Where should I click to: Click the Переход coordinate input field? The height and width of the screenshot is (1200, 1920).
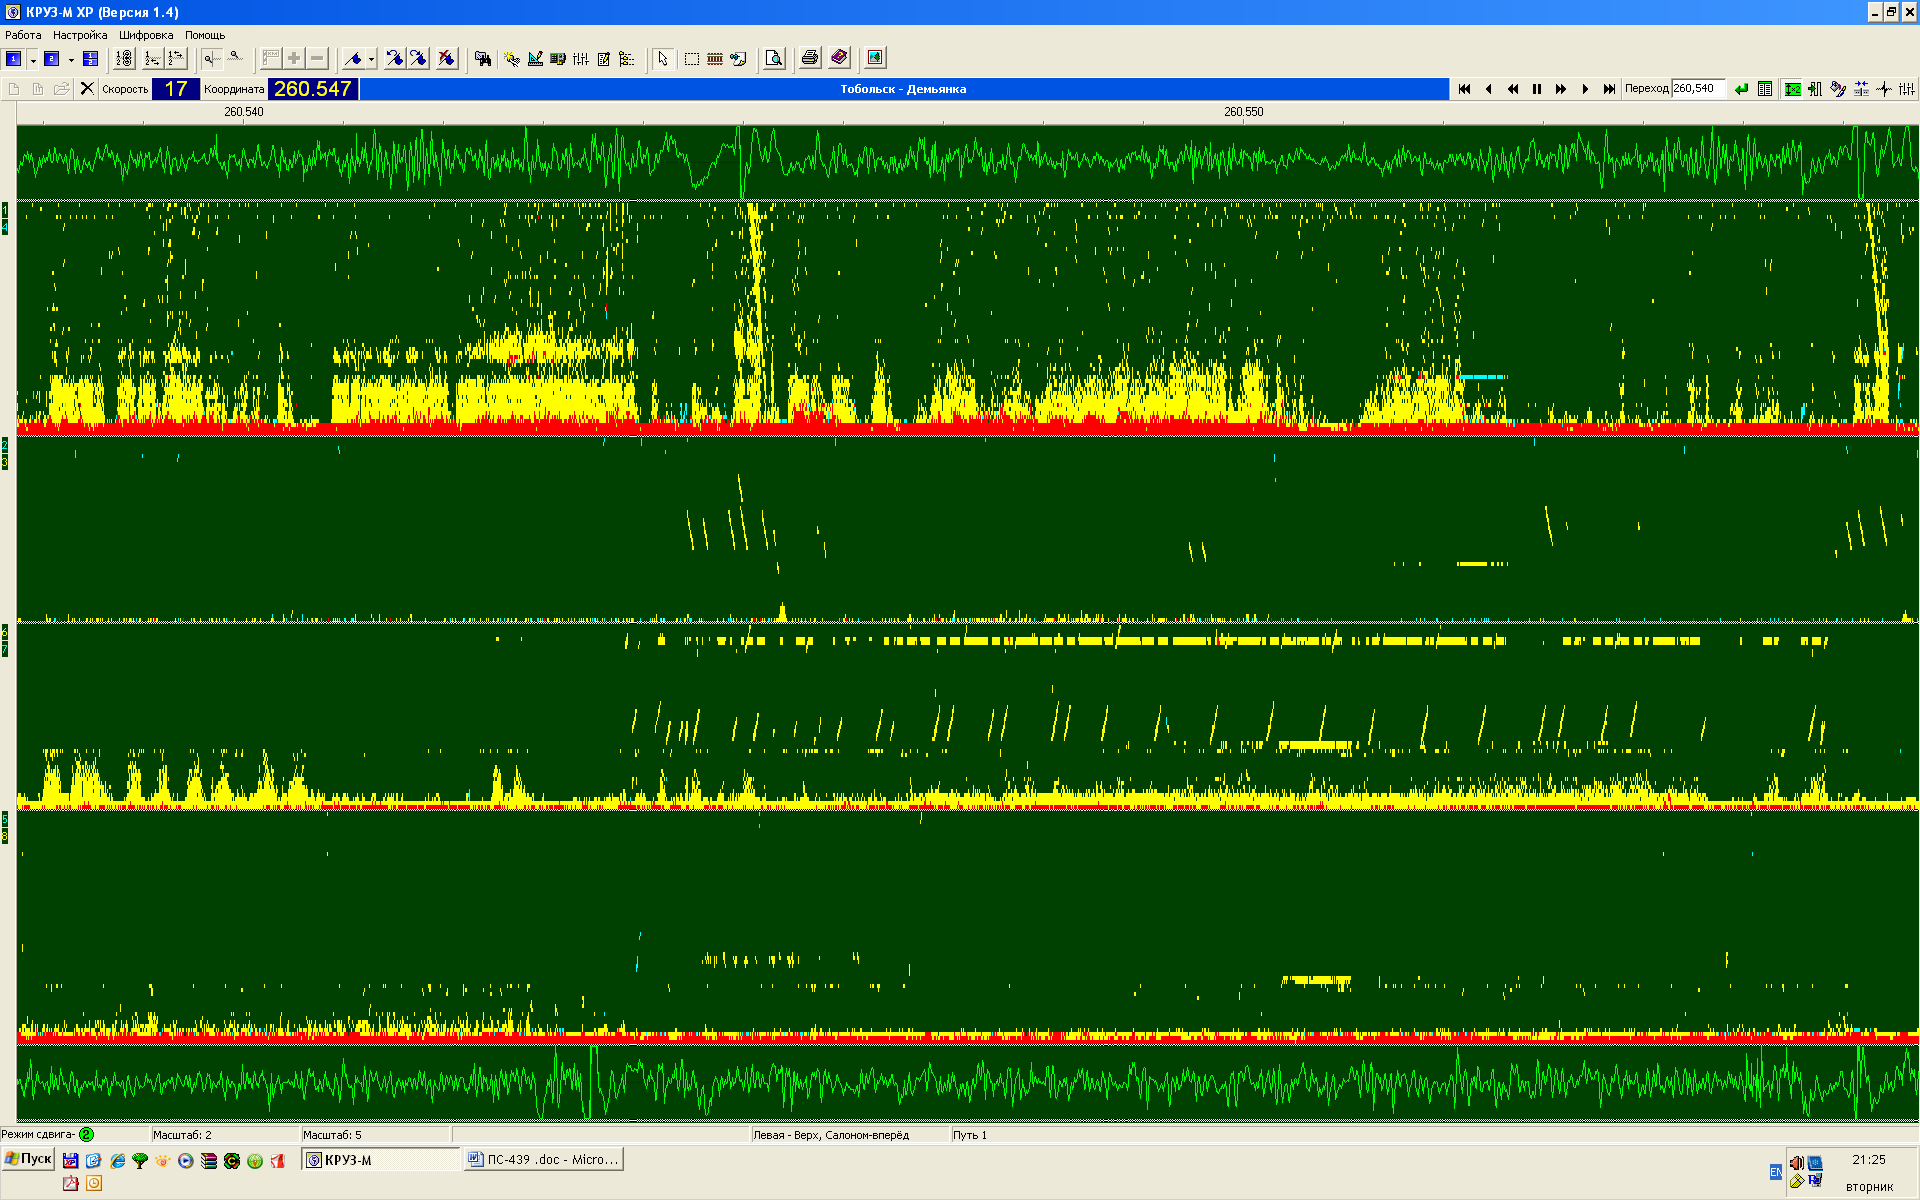click(1697, 89)
